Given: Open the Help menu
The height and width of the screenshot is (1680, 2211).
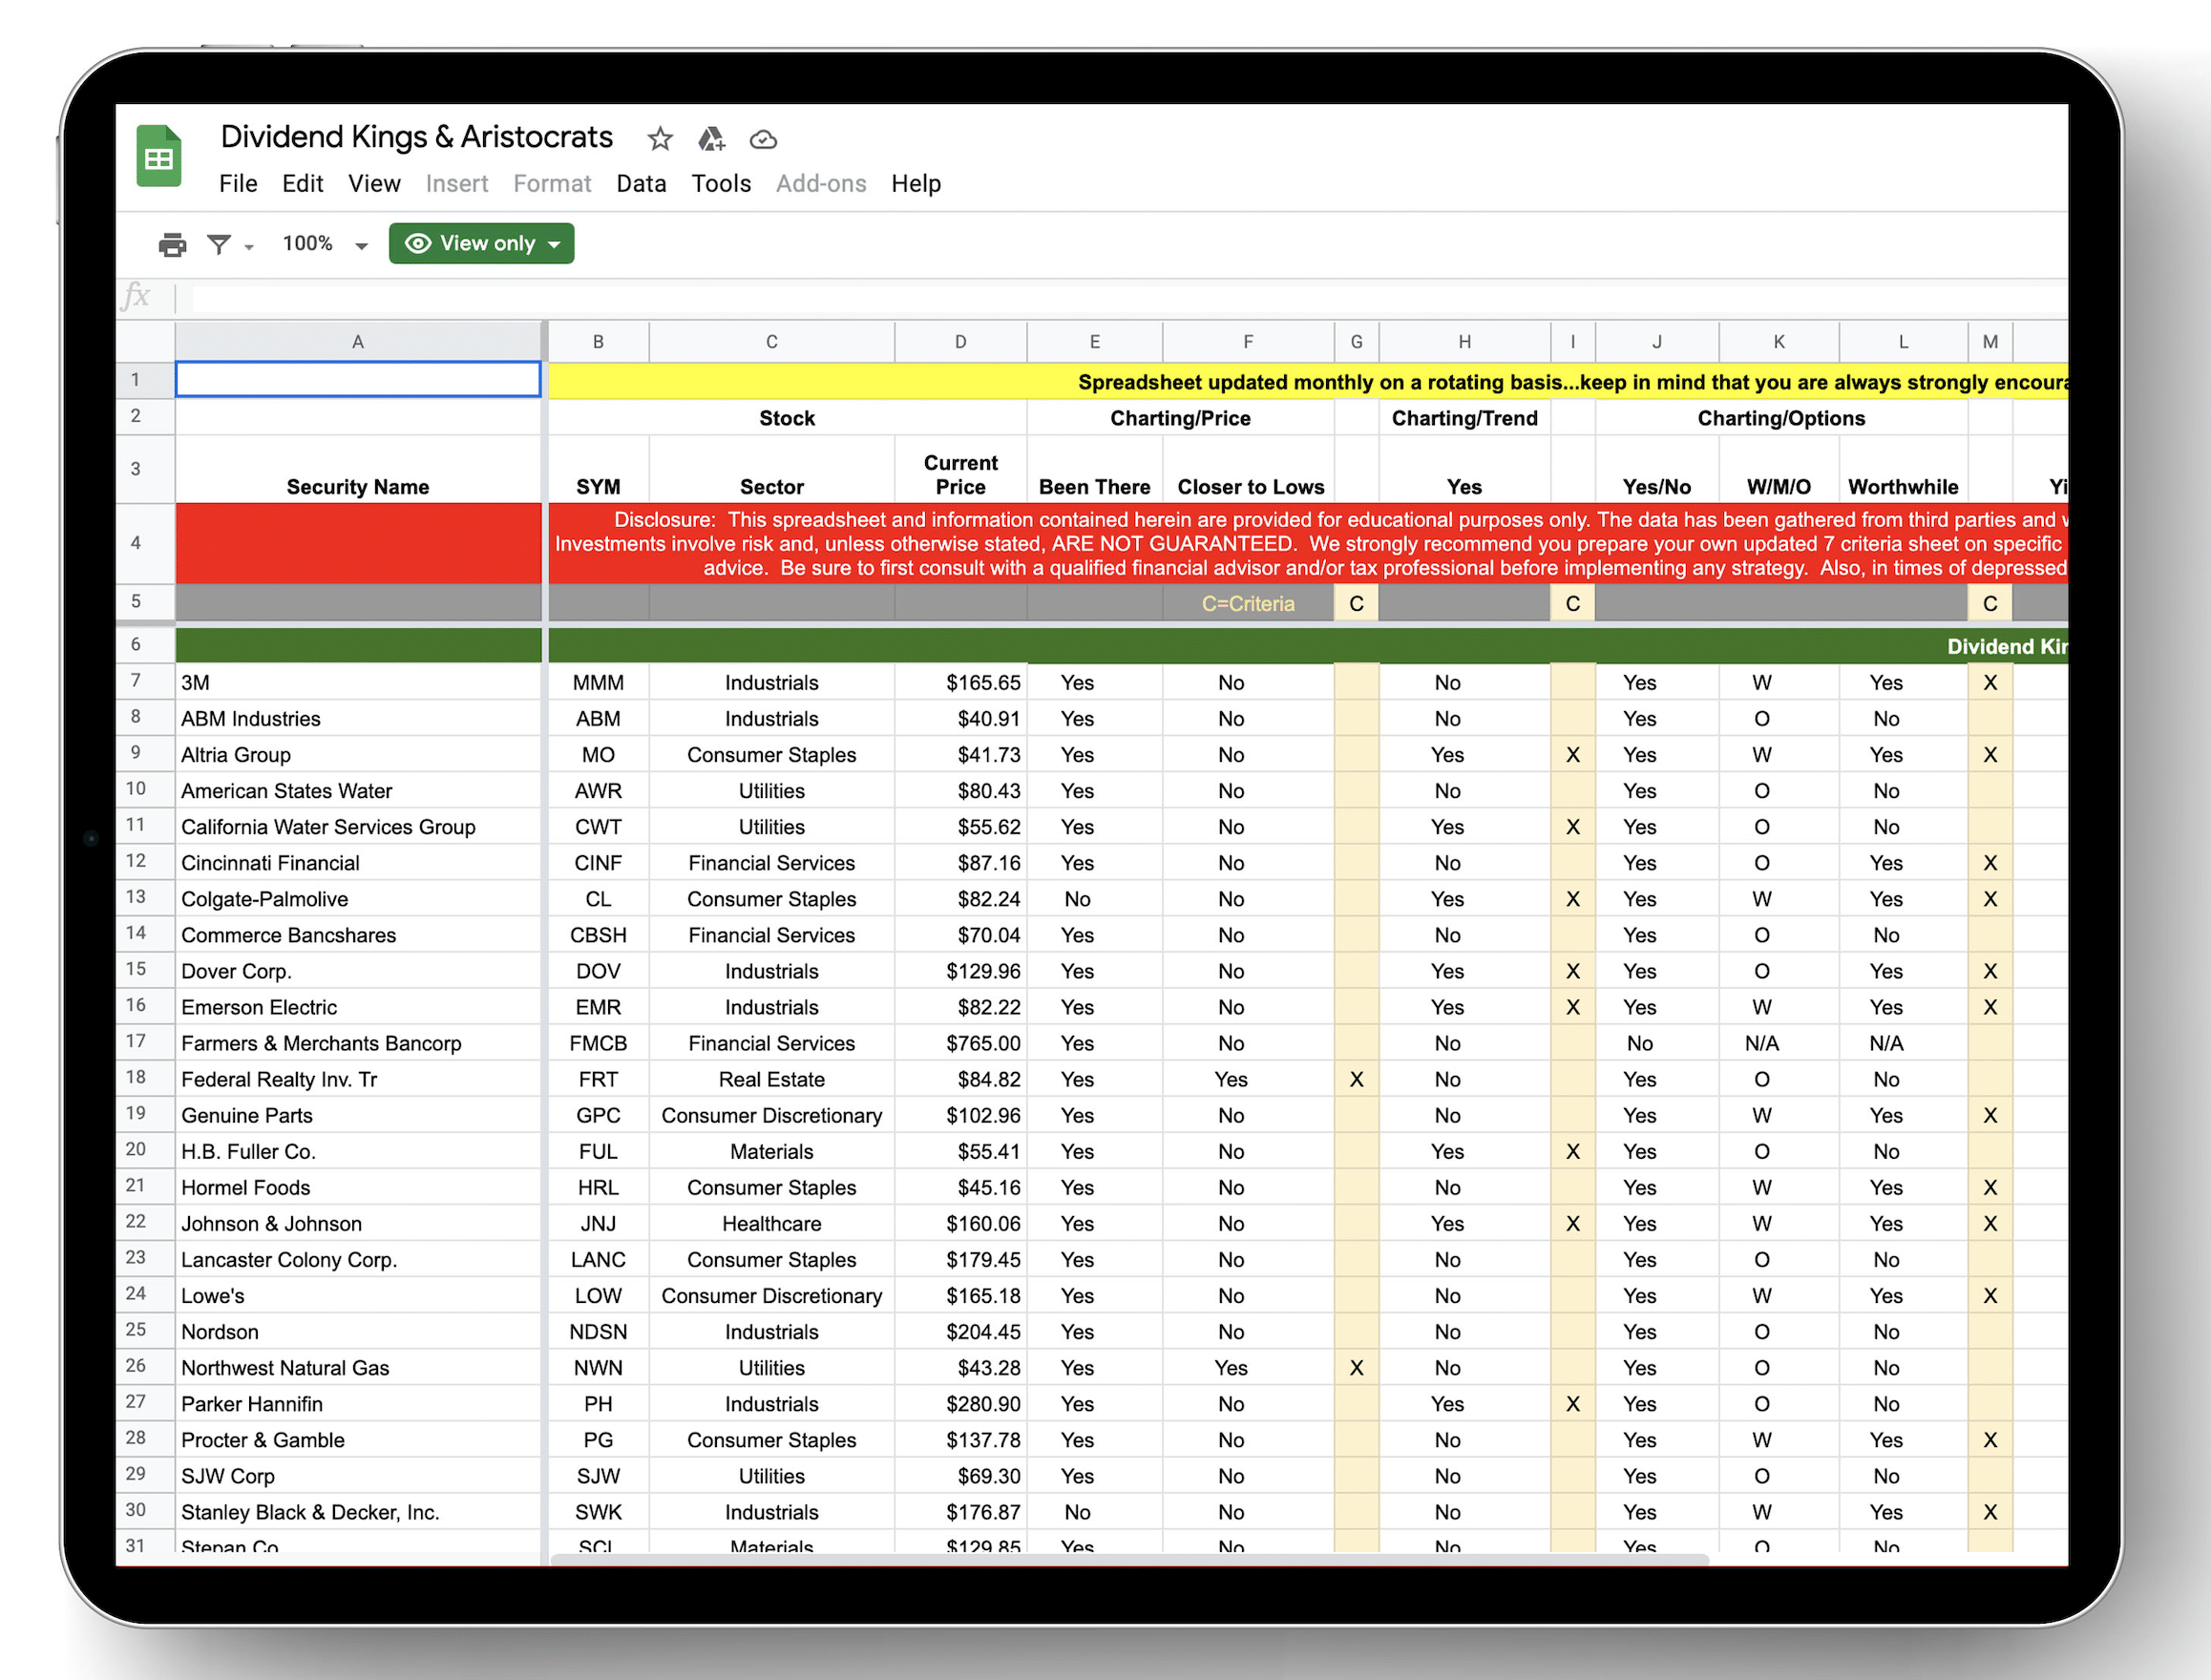Looking at the screenshot, I should tap(916, 184).
